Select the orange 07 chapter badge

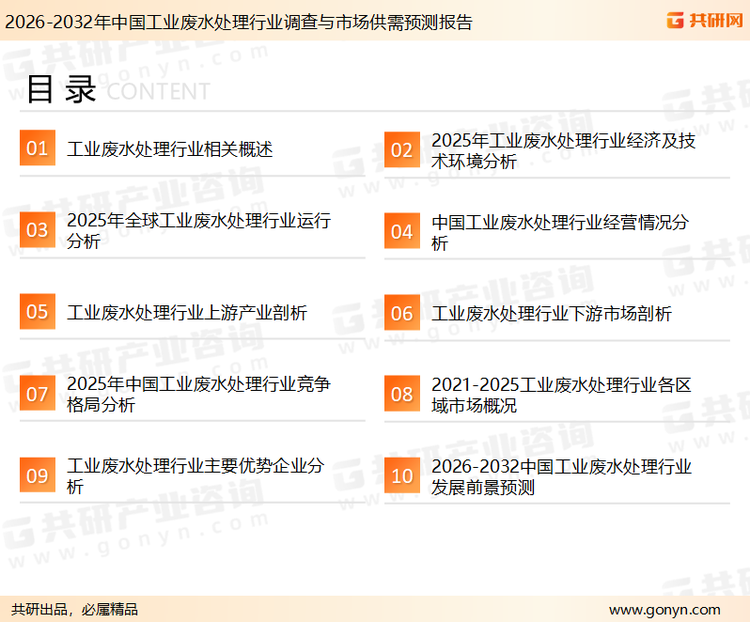pyautogui.click(x=37, y=393)
